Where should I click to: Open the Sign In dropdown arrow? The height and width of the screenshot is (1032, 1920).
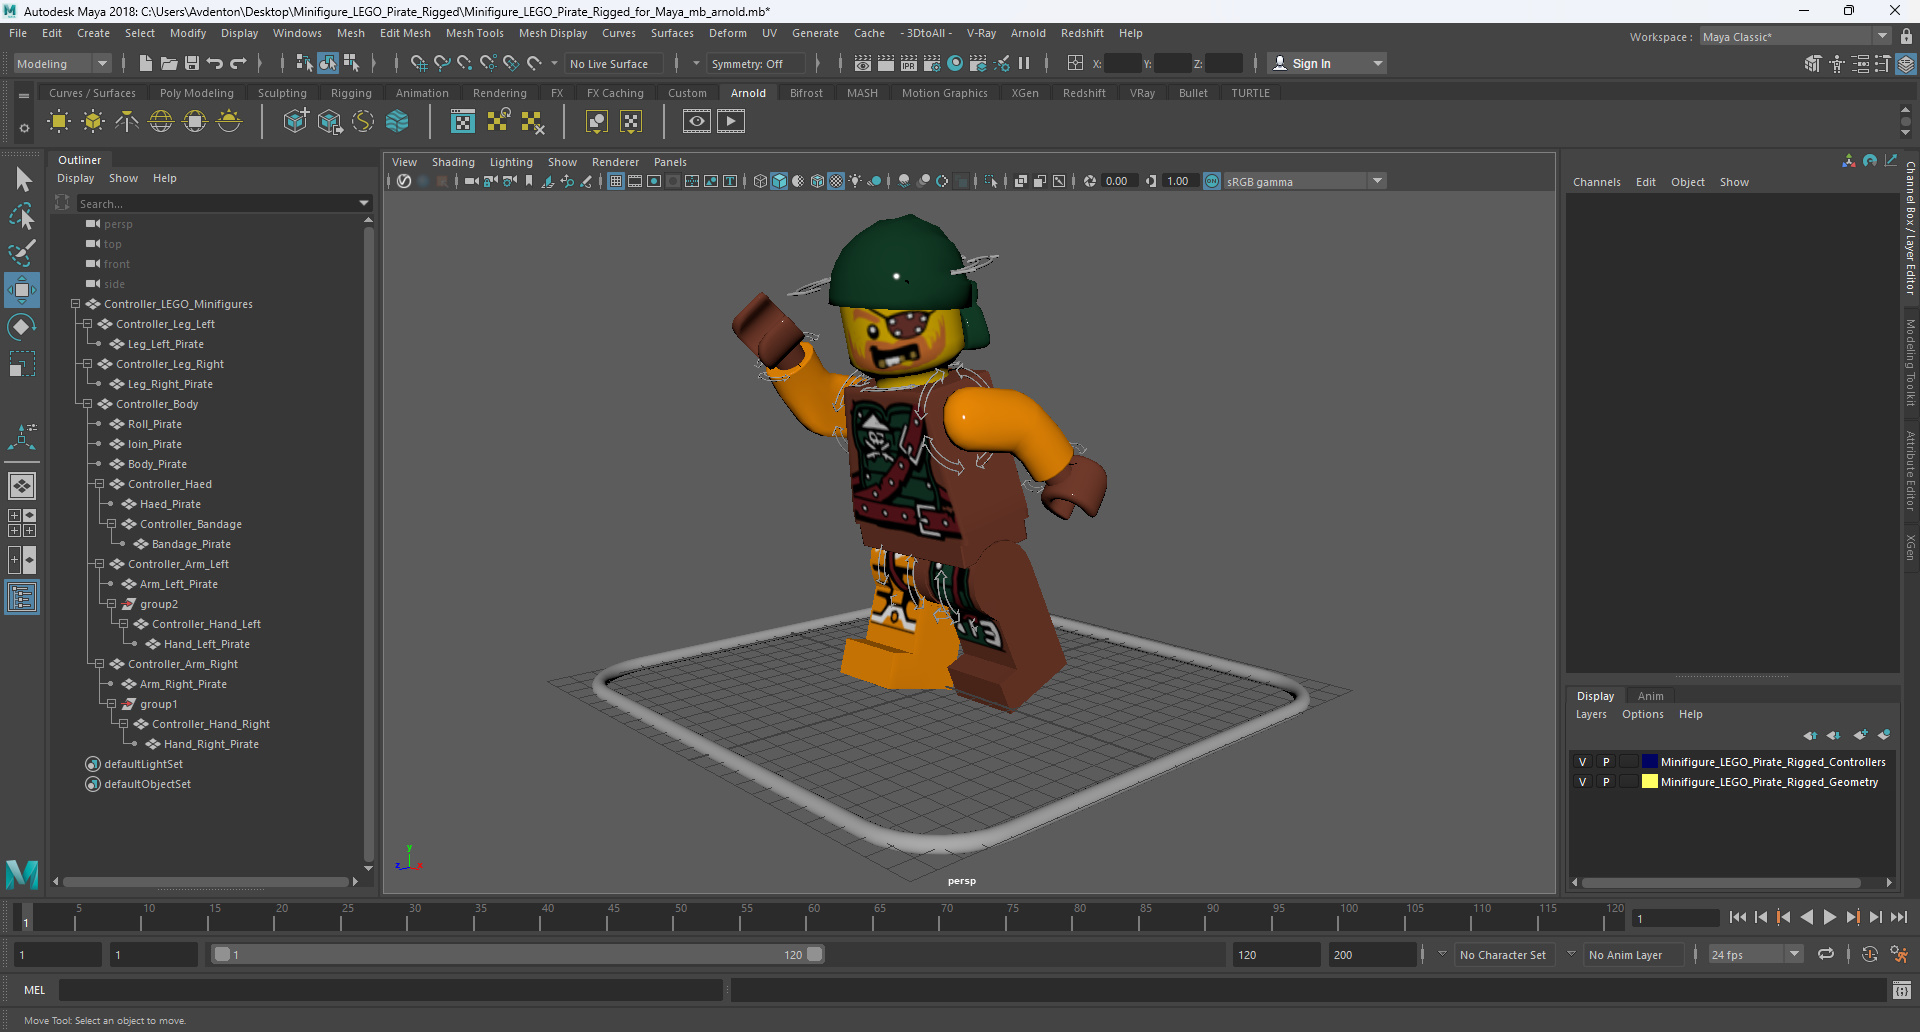[x=1378, y=63]
